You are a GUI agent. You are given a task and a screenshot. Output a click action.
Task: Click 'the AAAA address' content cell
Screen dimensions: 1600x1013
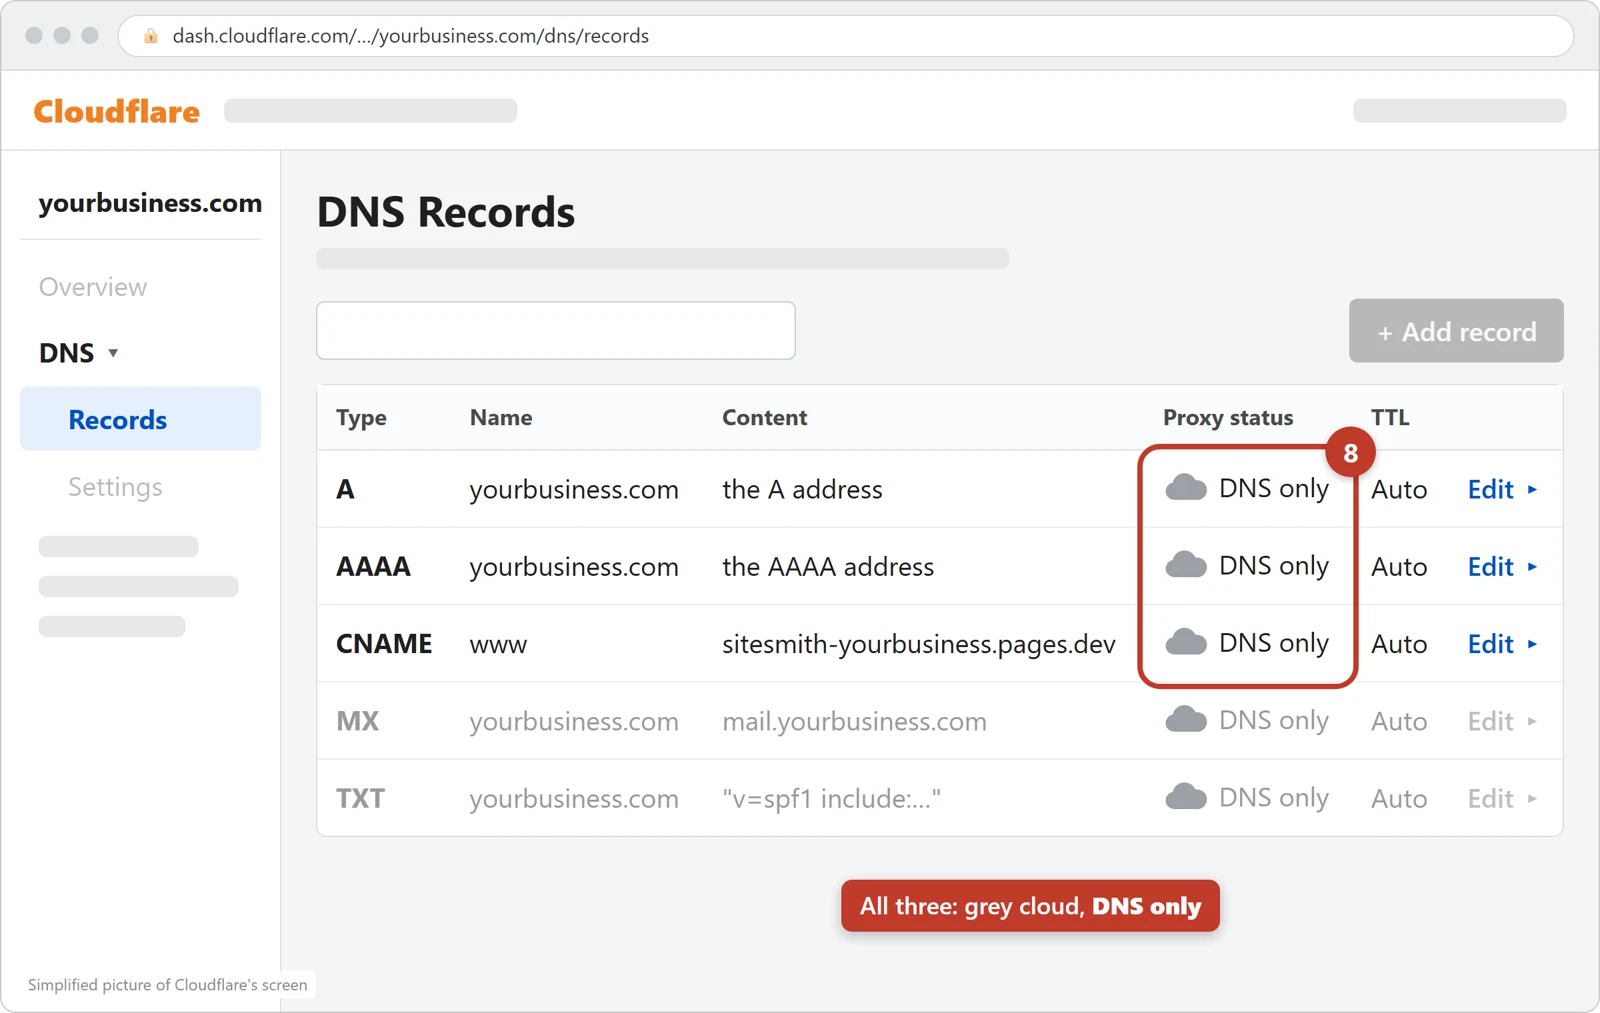point(828,567)
